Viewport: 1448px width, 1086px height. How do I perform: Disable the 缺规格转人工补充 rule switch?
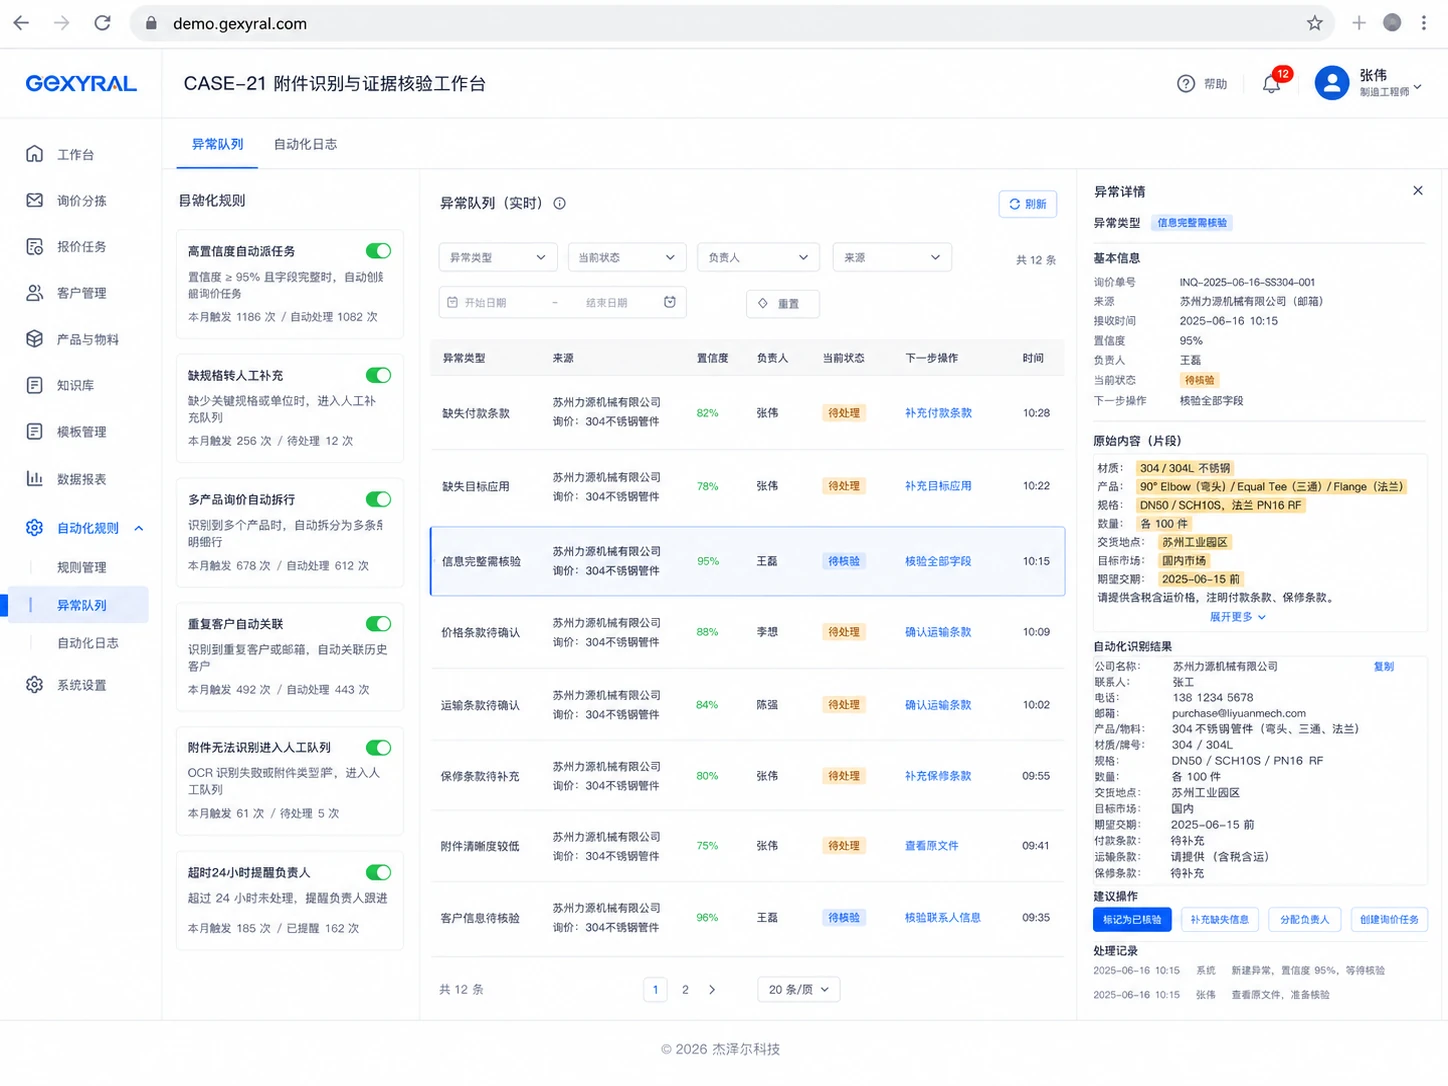(378, 375)
